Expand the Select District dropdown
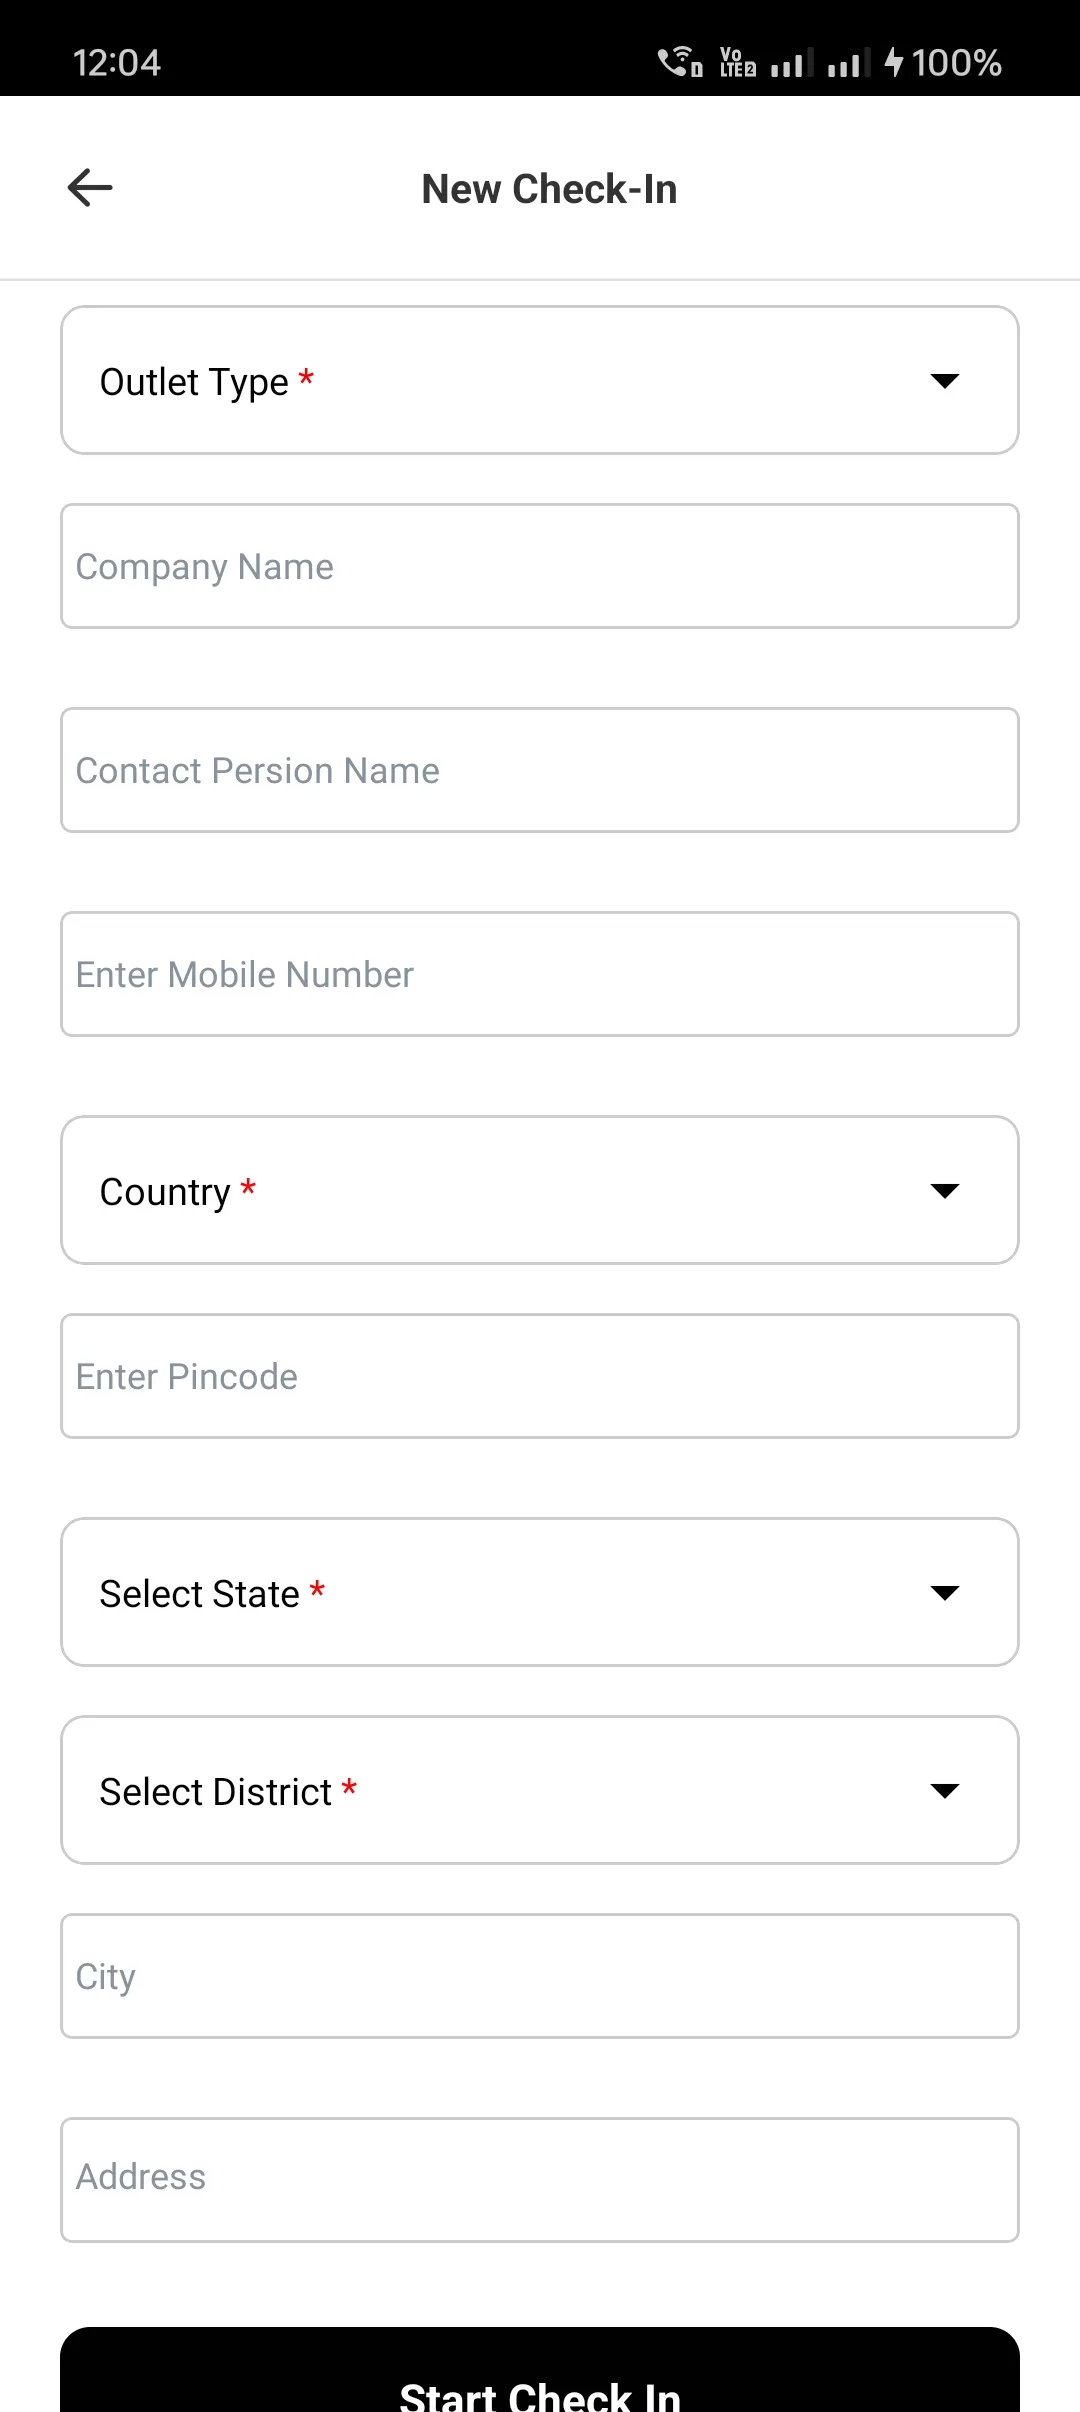 pos(500,1791)
